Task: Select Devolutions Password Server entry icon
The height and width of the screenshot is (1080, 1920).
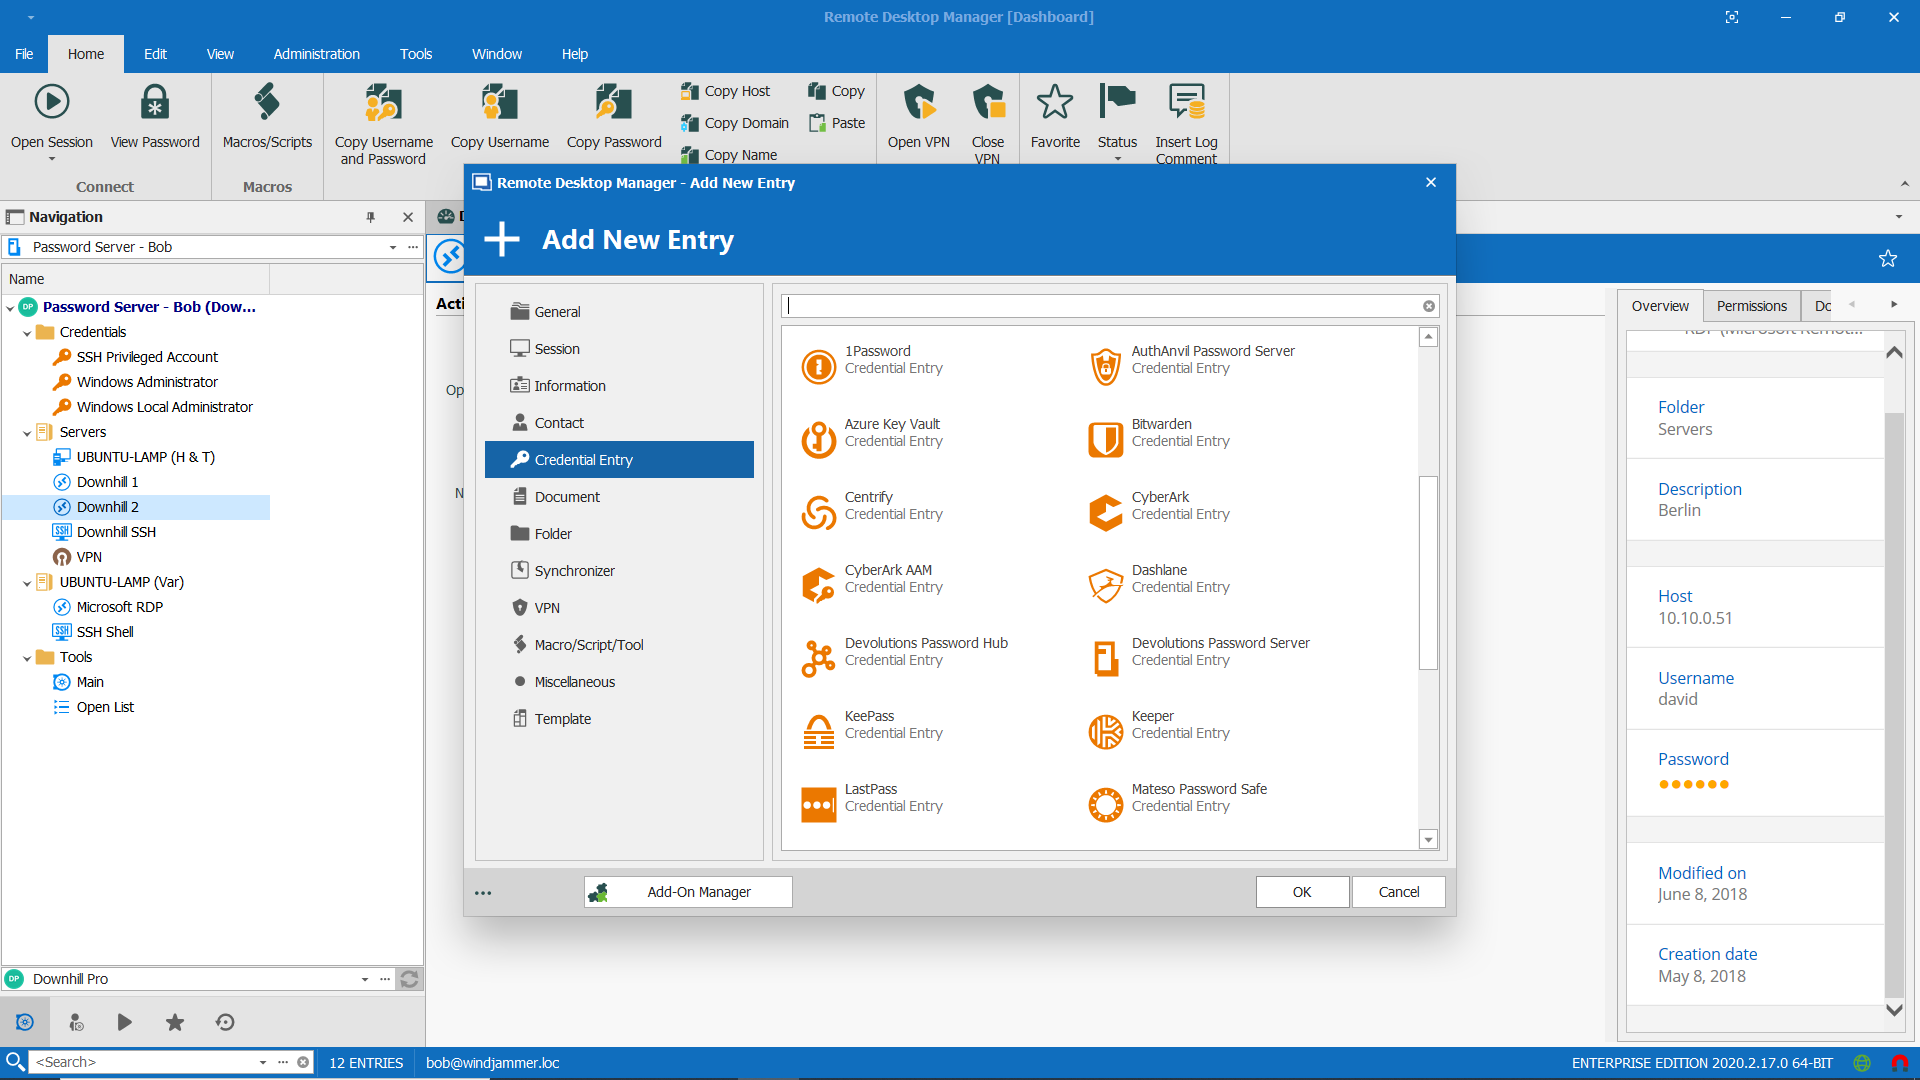Action: tap(1106, 659)
